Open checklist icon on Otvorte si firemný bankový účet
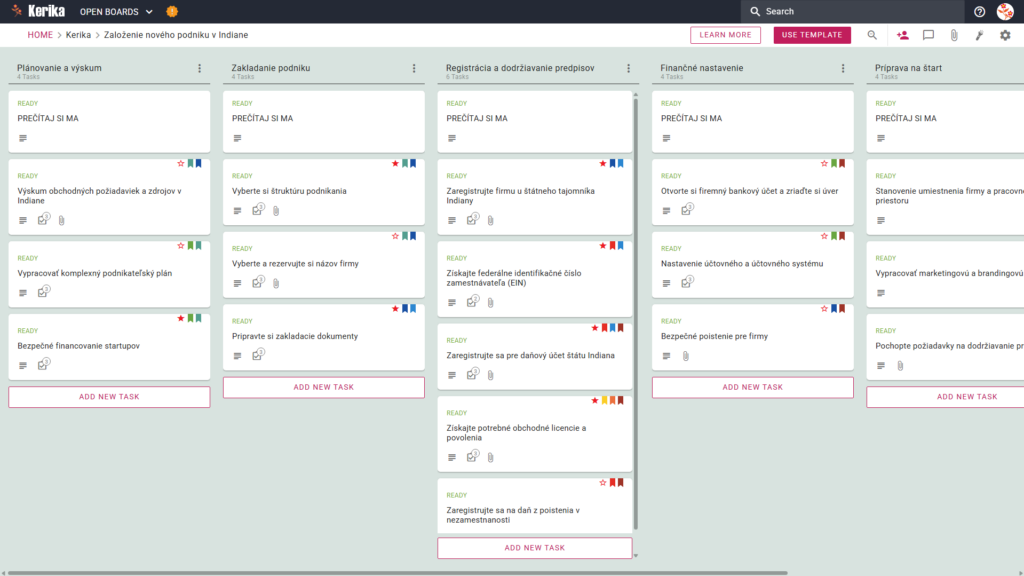The height and width of the screenshot is (576, 1024). coord(687,210)
